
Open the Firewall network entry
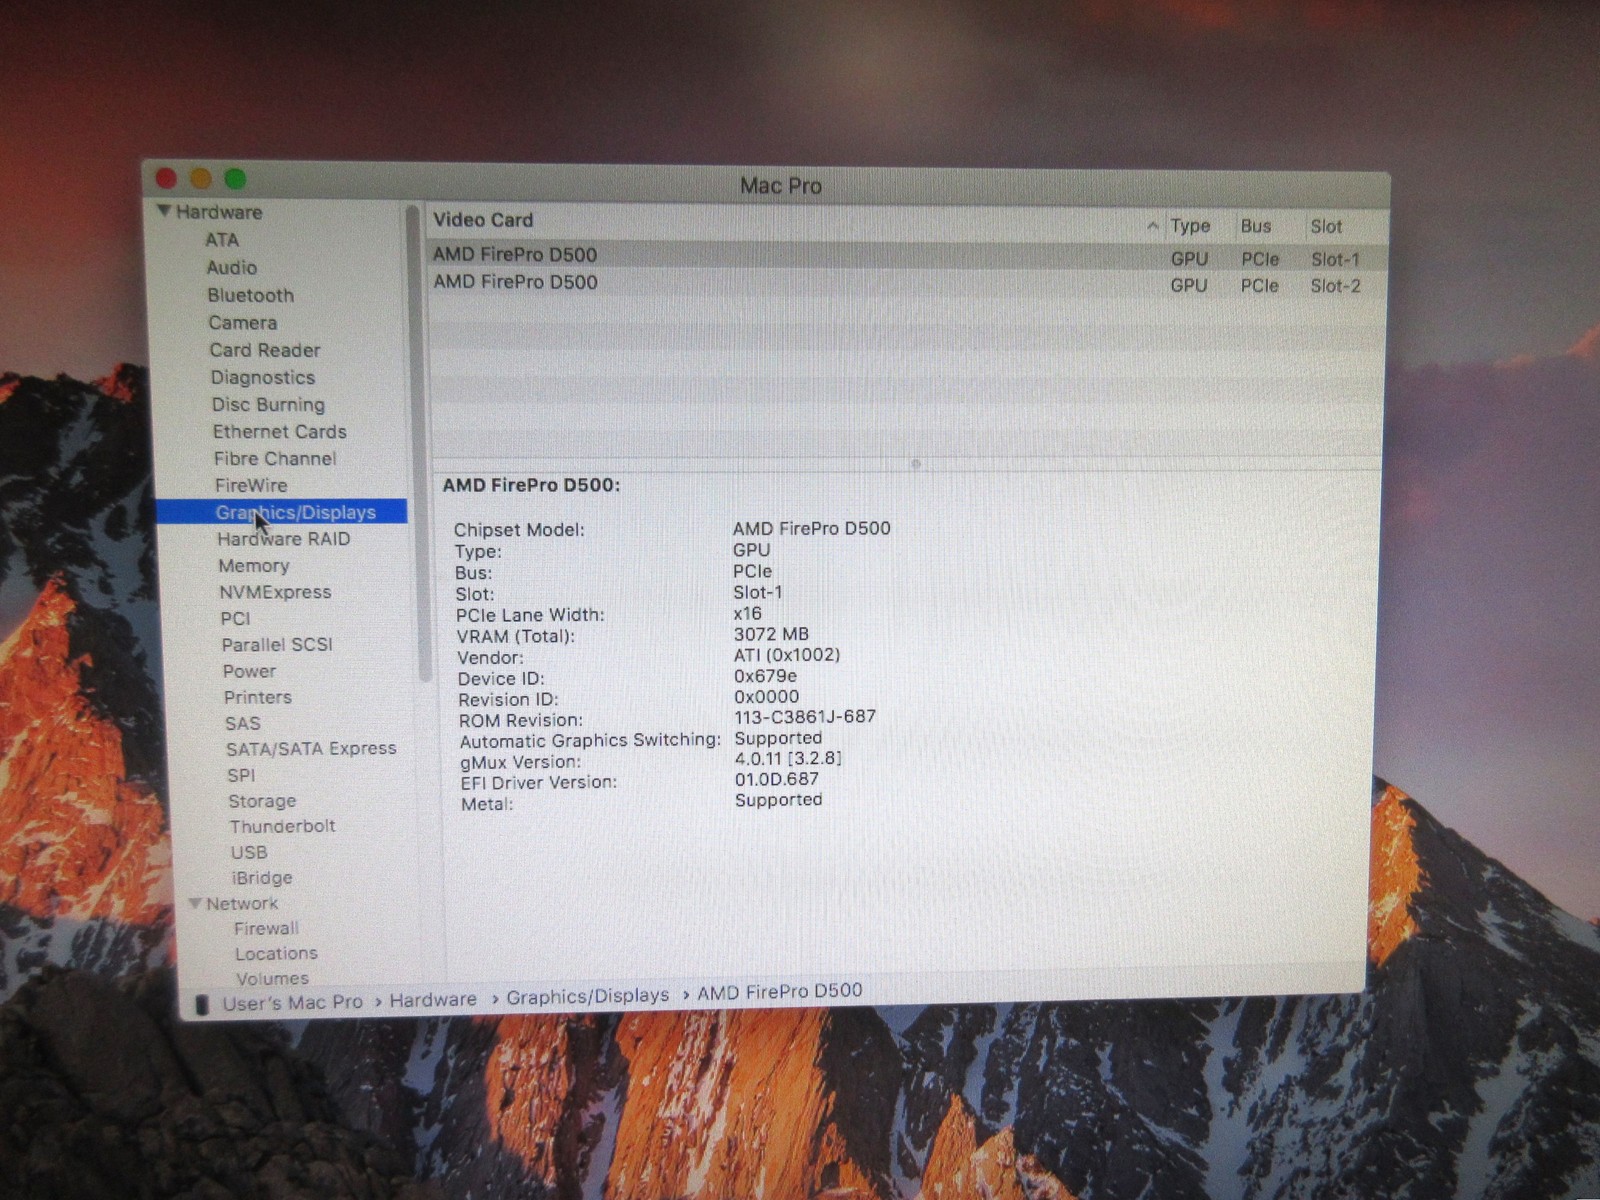[x=266, y=928]
